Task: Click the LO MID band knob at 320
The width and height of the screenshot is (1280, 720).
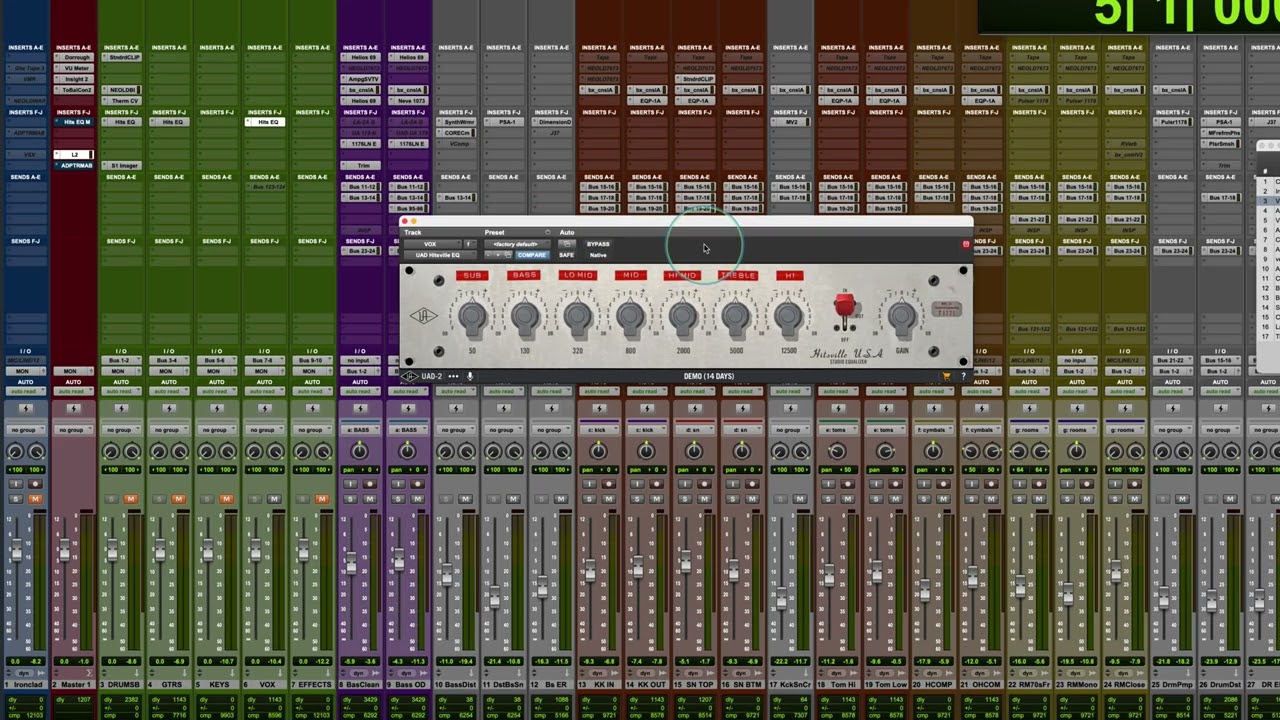Action: 578,317
